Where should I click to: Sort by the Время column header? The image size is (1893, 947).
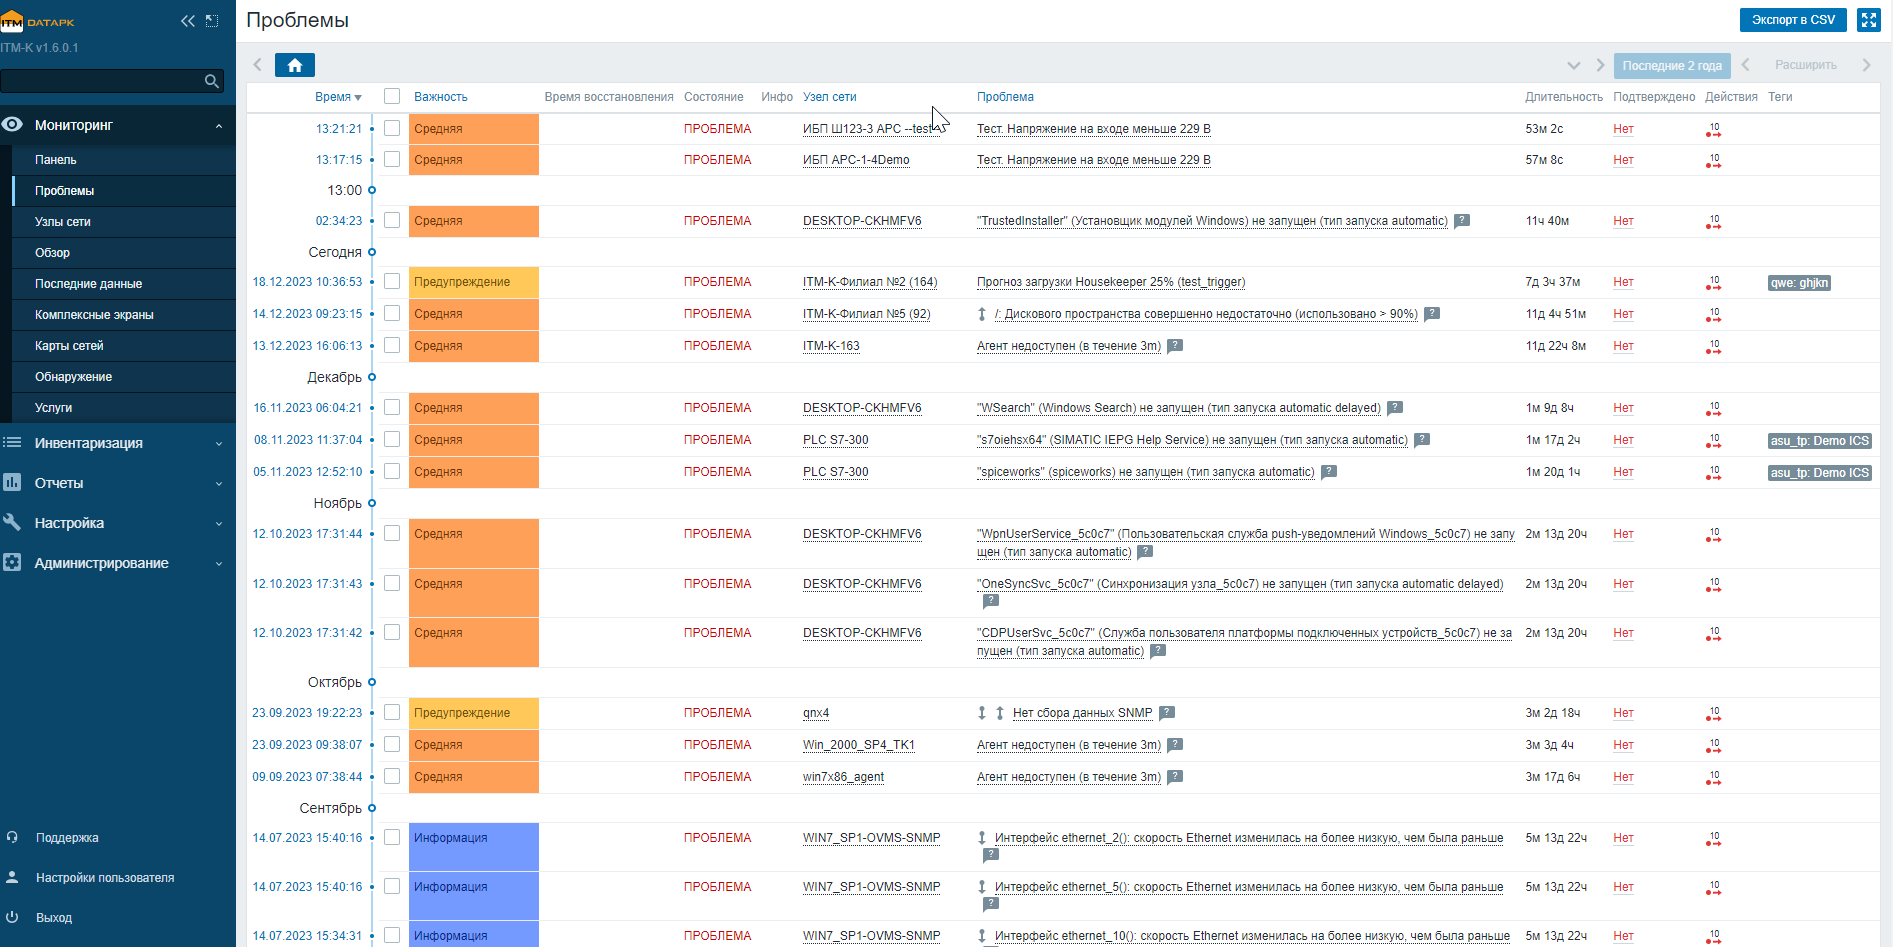coord(338,97)
